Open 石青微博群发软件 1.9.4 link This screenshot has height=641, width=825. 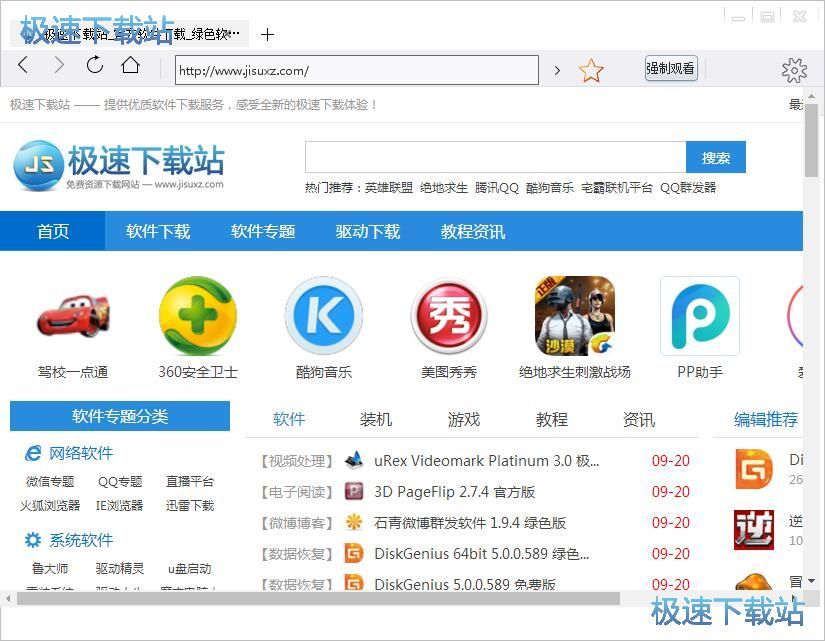[x=470, y=523]
